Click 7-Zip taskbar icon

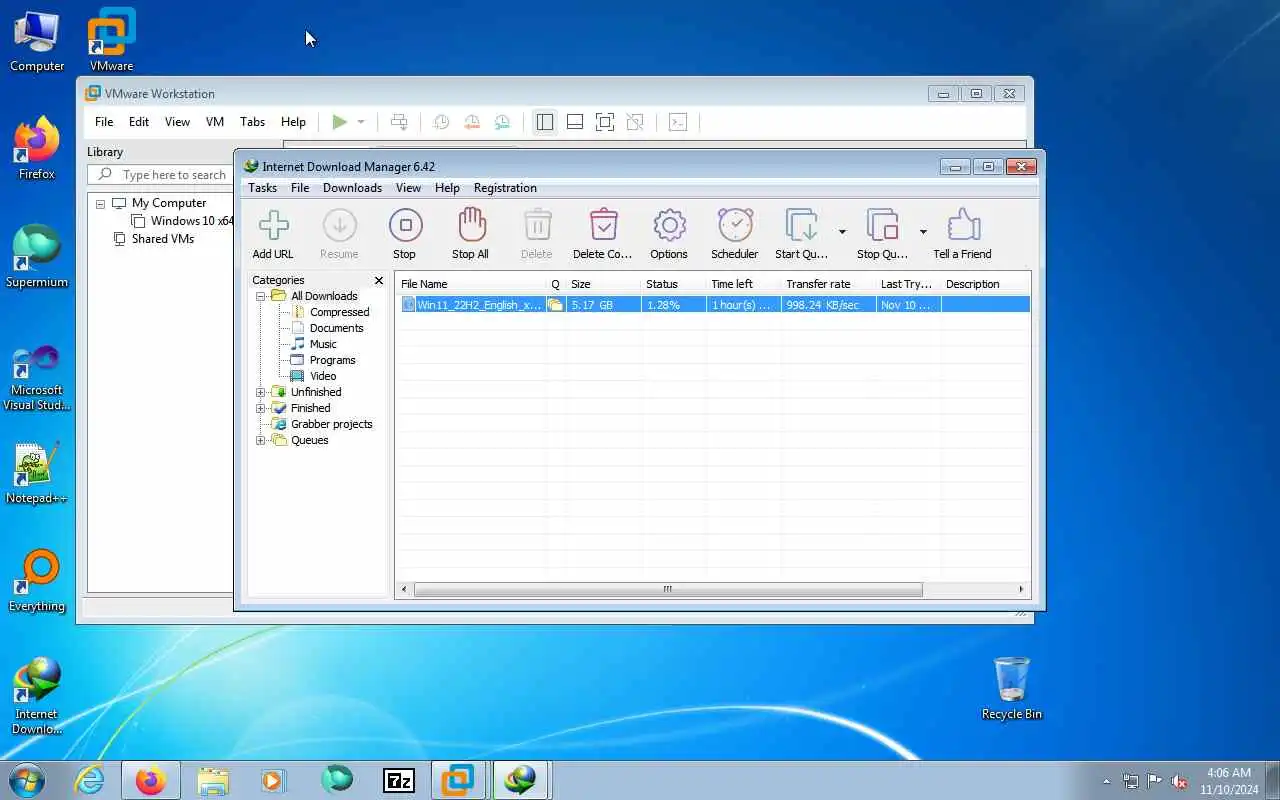[398, 780]
